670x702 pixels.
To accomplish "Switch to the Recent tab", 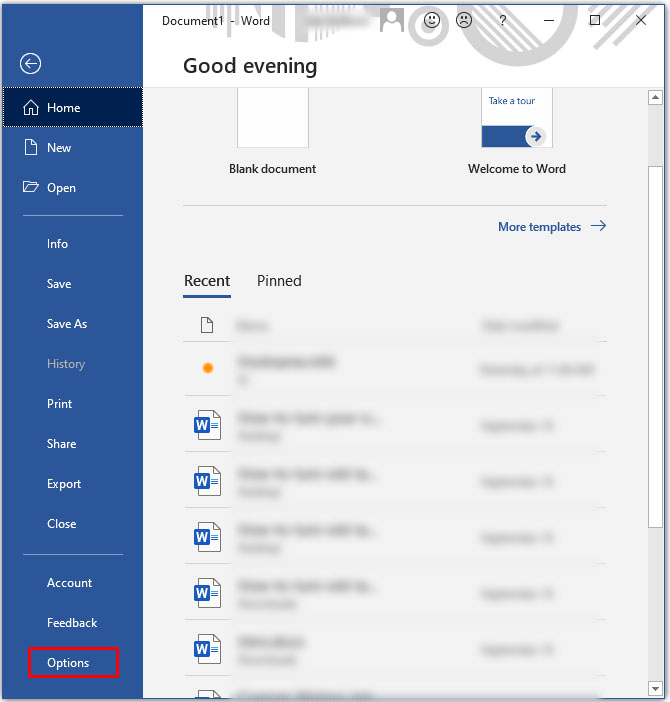I will tap(207, 281).
